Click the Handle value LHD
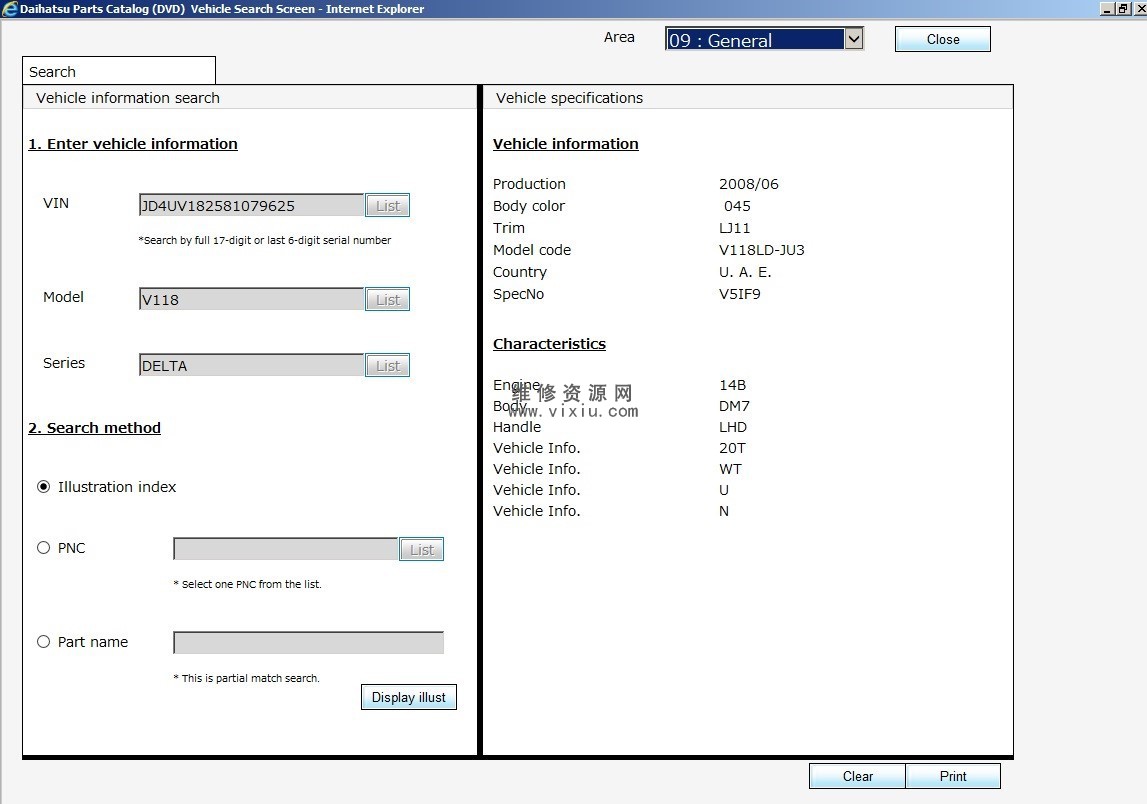This screenshot has width=1147, height=804. 733,427
